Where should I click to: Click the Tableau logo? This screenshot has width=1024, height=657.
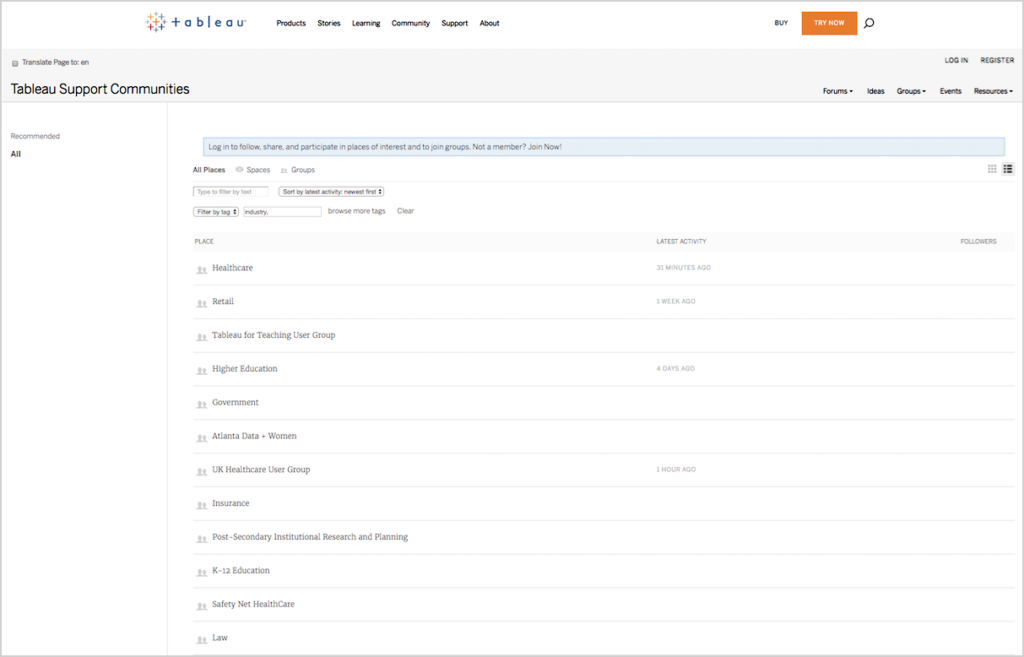pyautogui.click(x=196, y=22)
